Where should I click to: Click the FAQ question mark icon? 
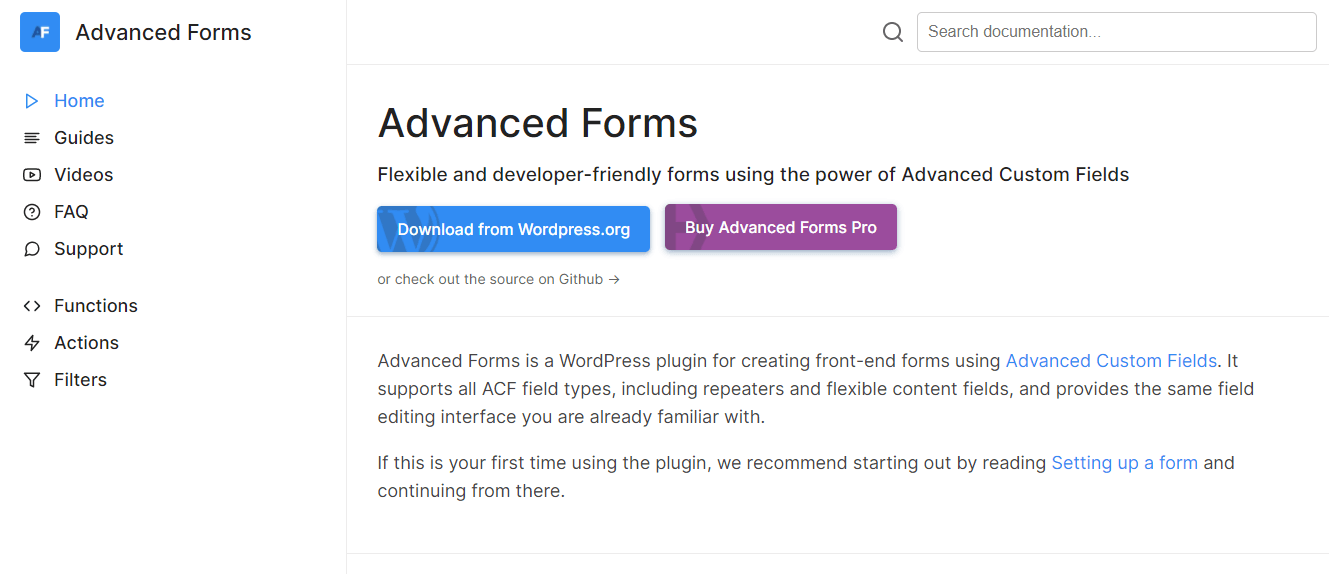[x=32, y=212]
